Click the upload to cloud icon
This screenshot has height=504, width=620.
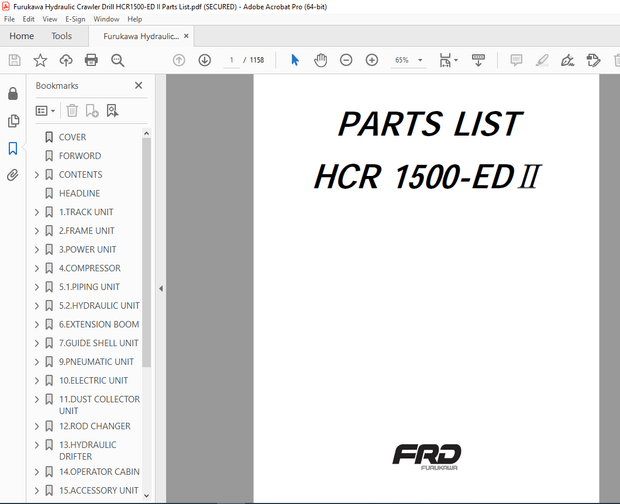pyautogui.click(x=66, y=60)
